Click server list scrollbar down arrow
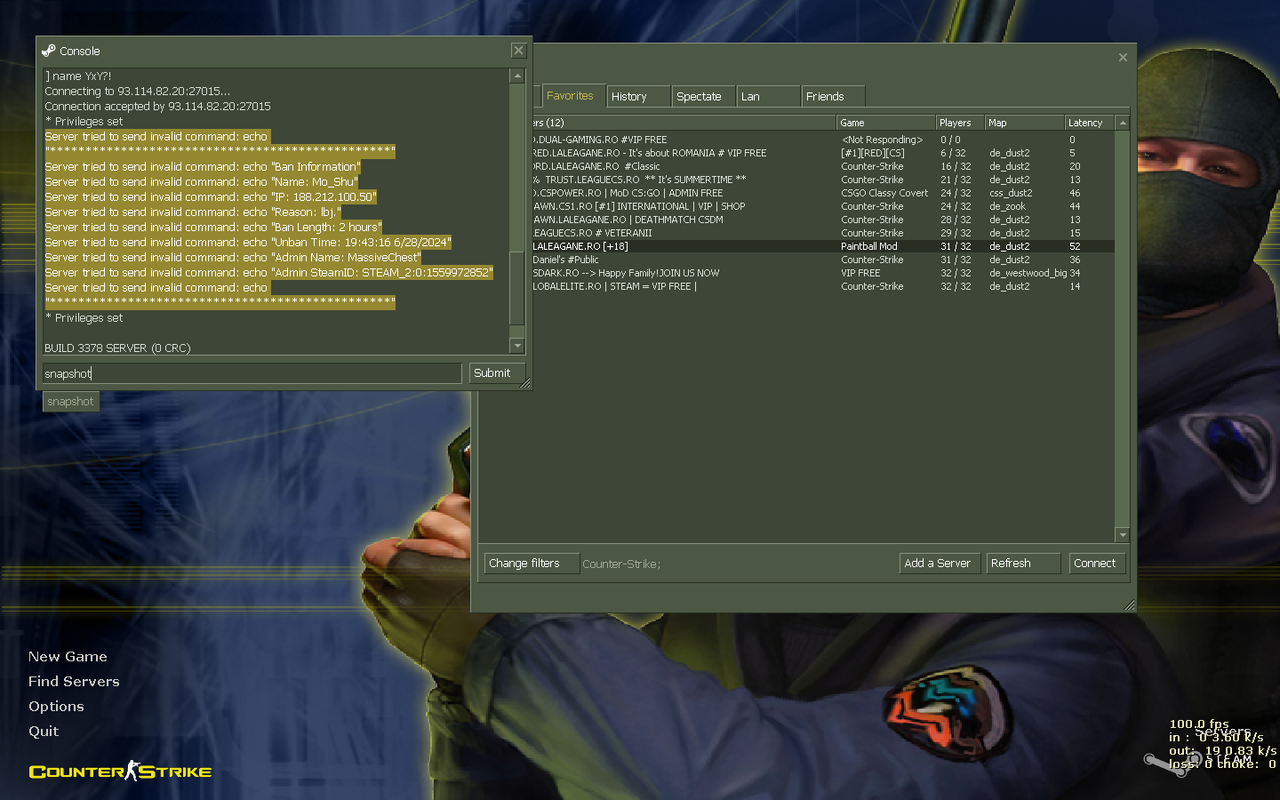The image size is (1280, 800). coord(1122,535)
